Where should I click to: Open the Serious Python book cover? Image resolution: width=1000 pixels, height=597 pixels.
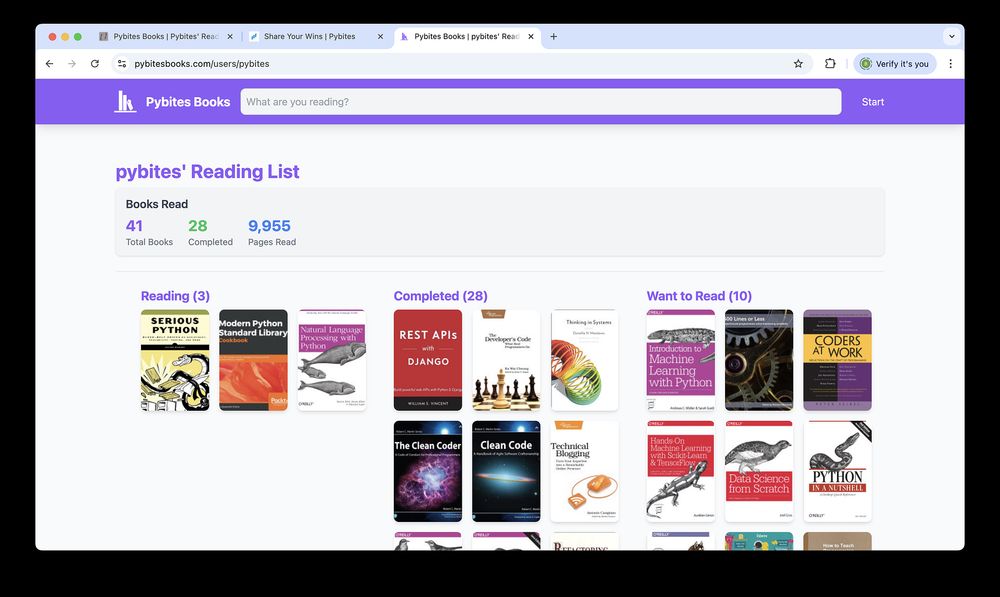175,360
